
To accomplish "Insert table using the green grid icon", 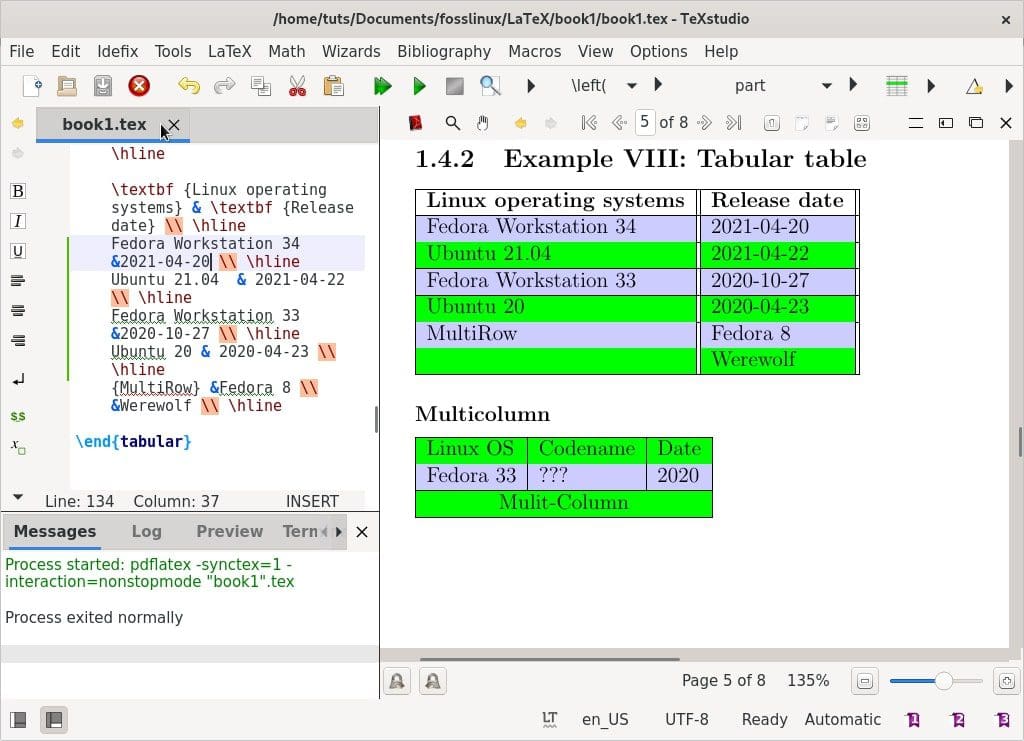I will [897, 86].
